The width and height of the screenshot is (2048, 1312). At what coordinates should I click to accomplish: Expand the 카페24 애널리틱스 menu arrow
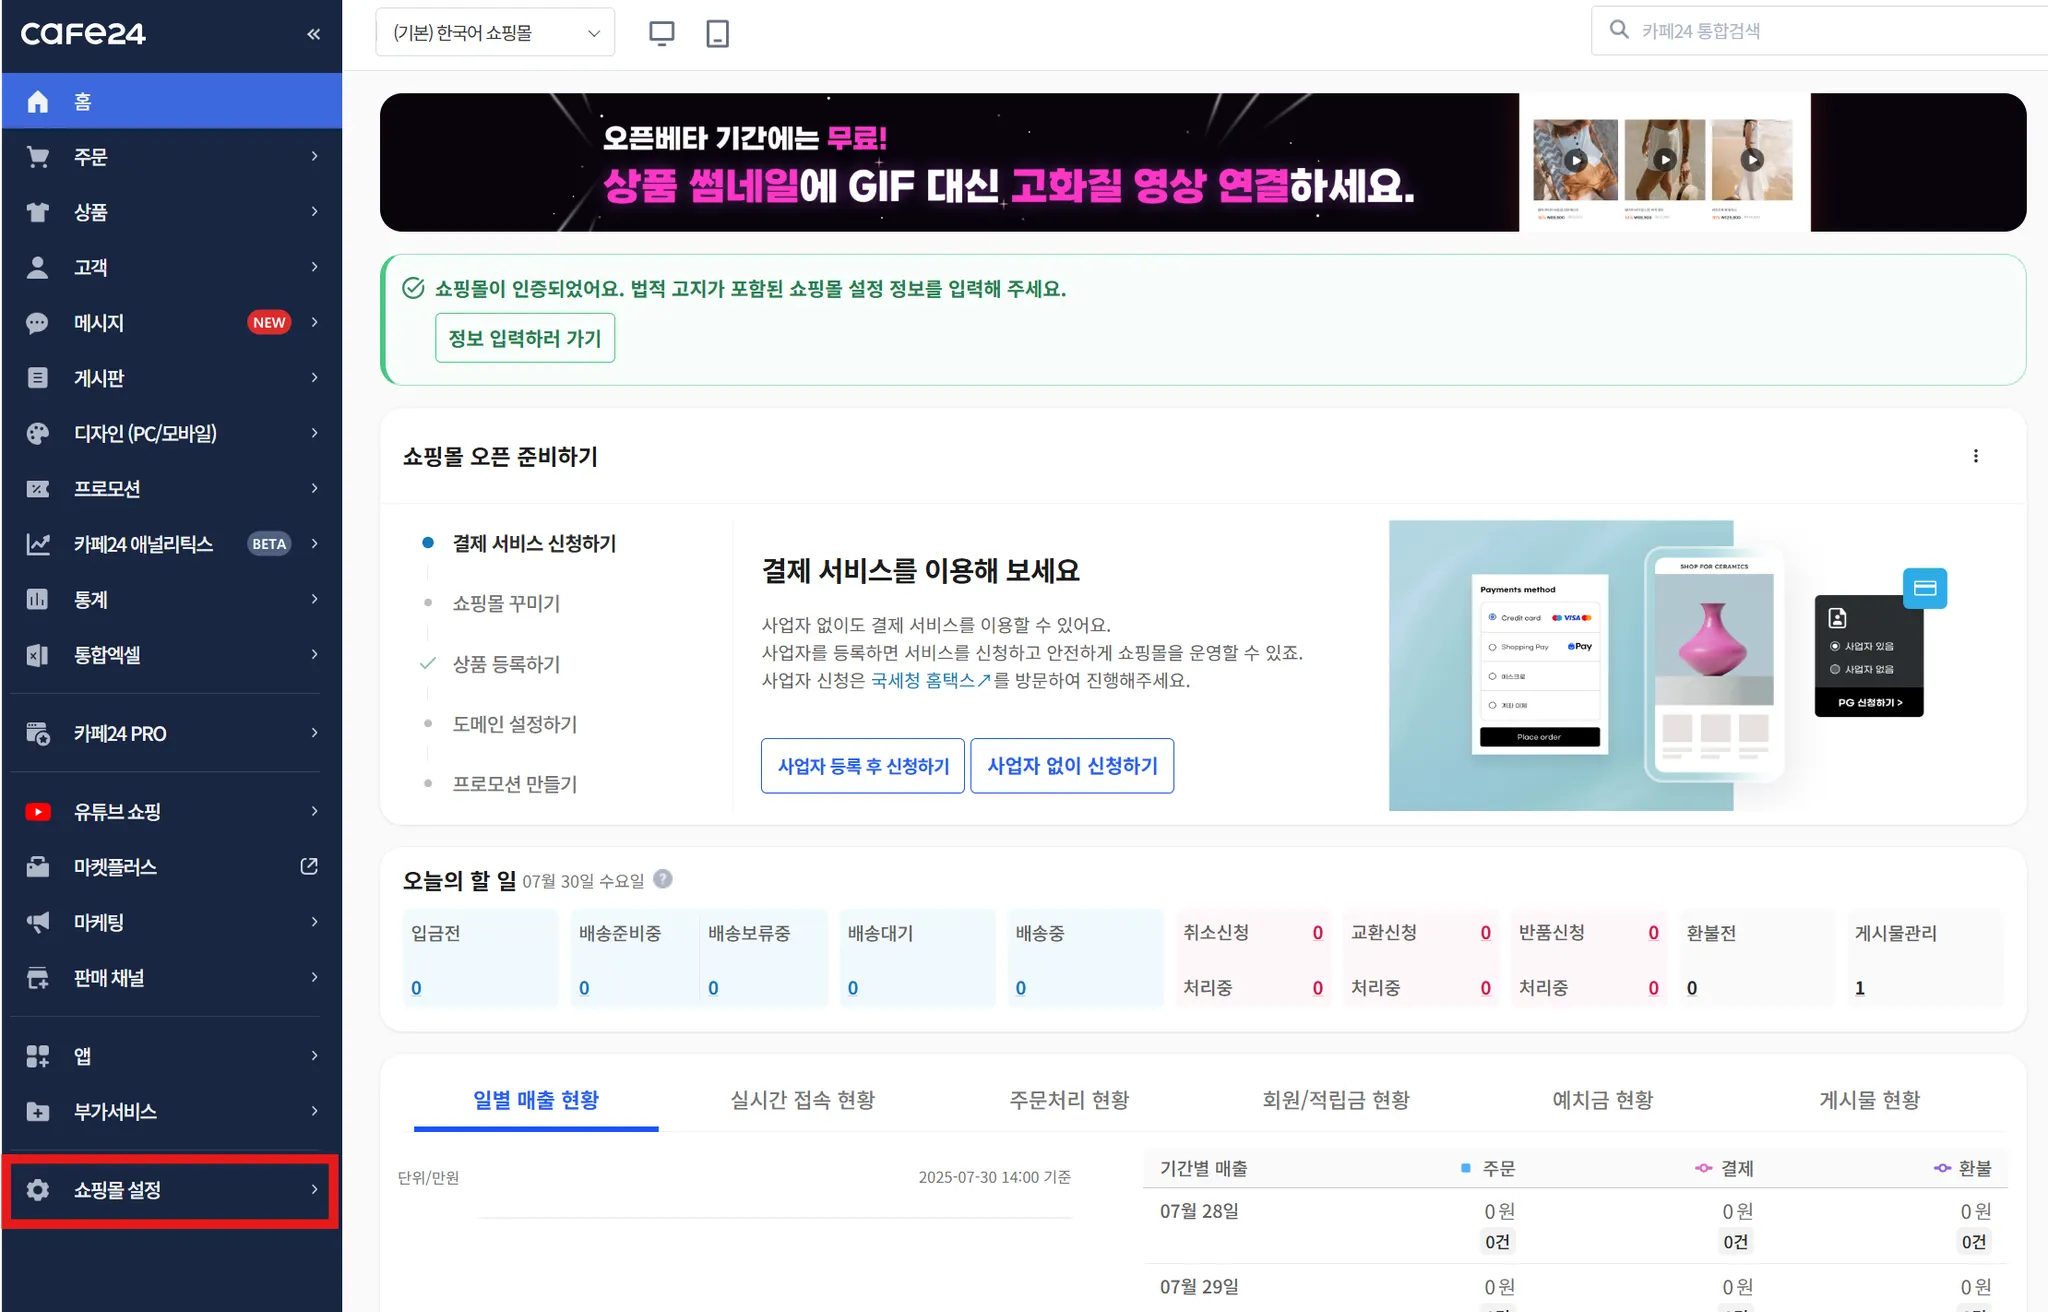[314, 544]
